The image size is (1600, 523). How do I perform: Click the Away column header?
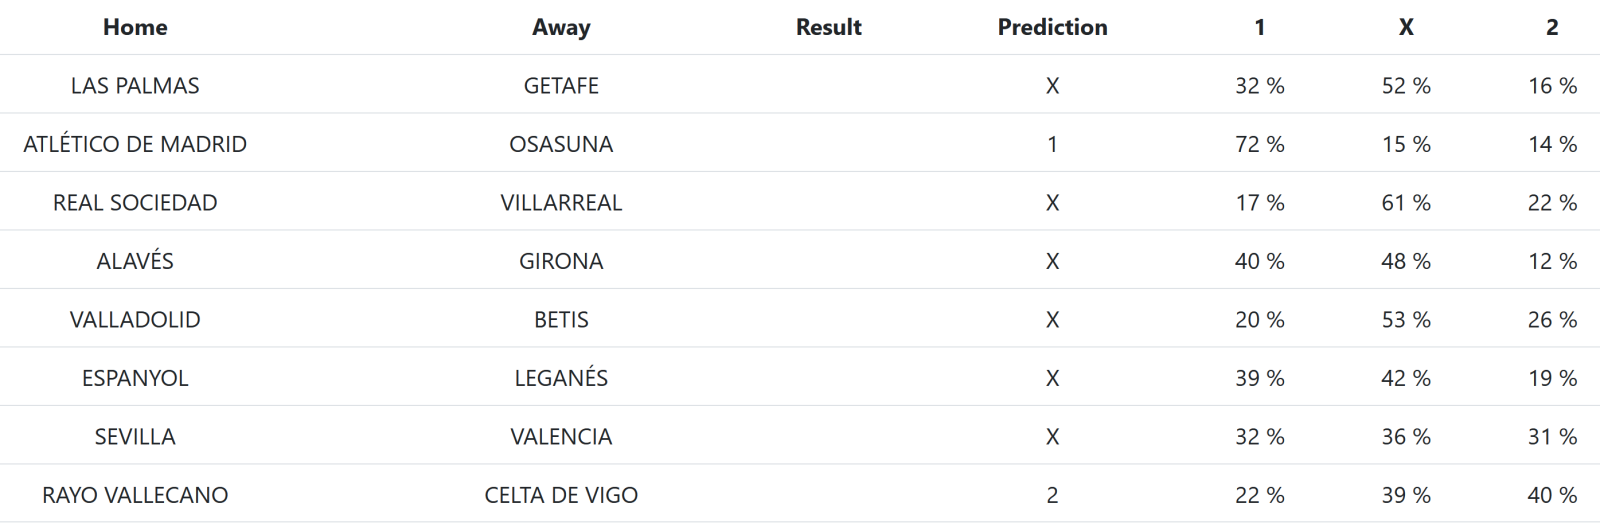click(561, 27)
